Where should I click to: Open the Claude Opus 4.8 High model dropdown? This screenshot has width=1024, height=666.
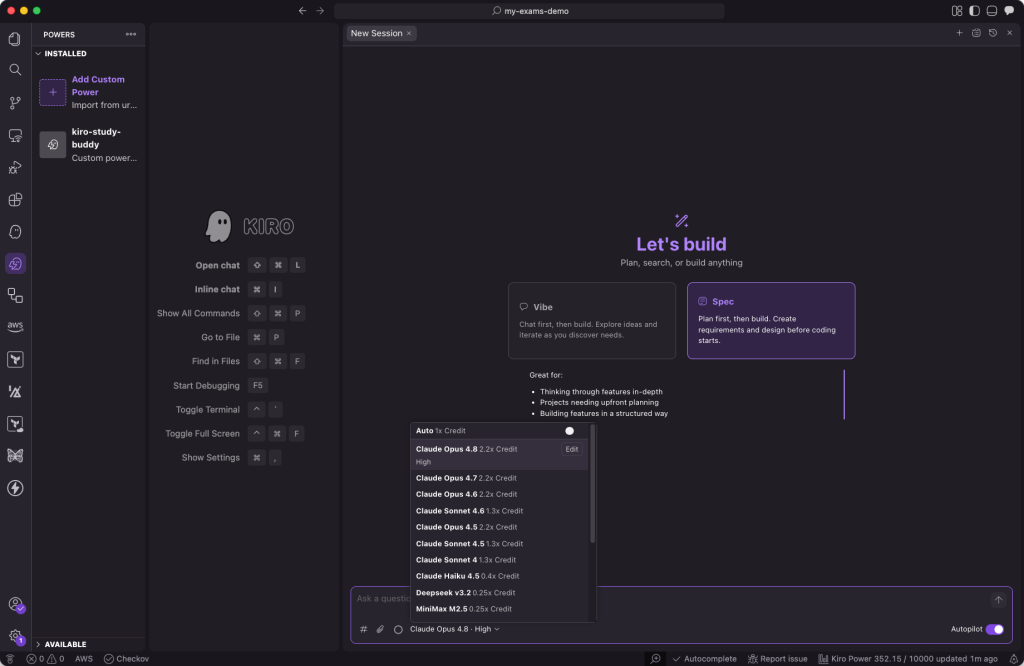455,629
